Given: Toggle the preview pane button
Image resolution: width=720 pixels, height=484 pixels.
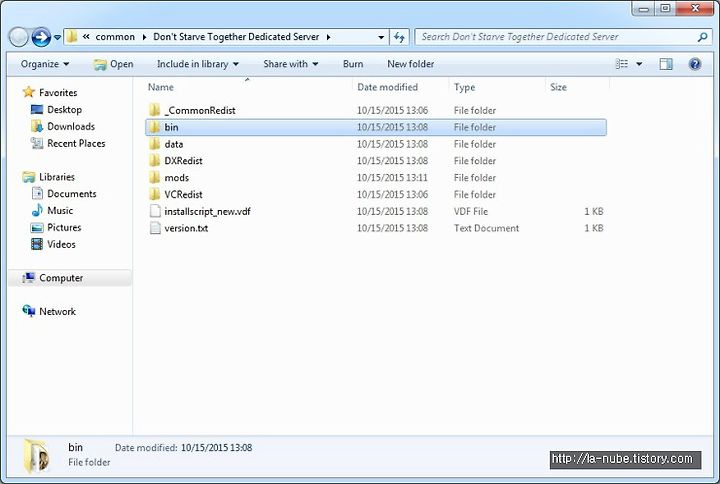Looking at the screenshot, I should tap(666, 64).
